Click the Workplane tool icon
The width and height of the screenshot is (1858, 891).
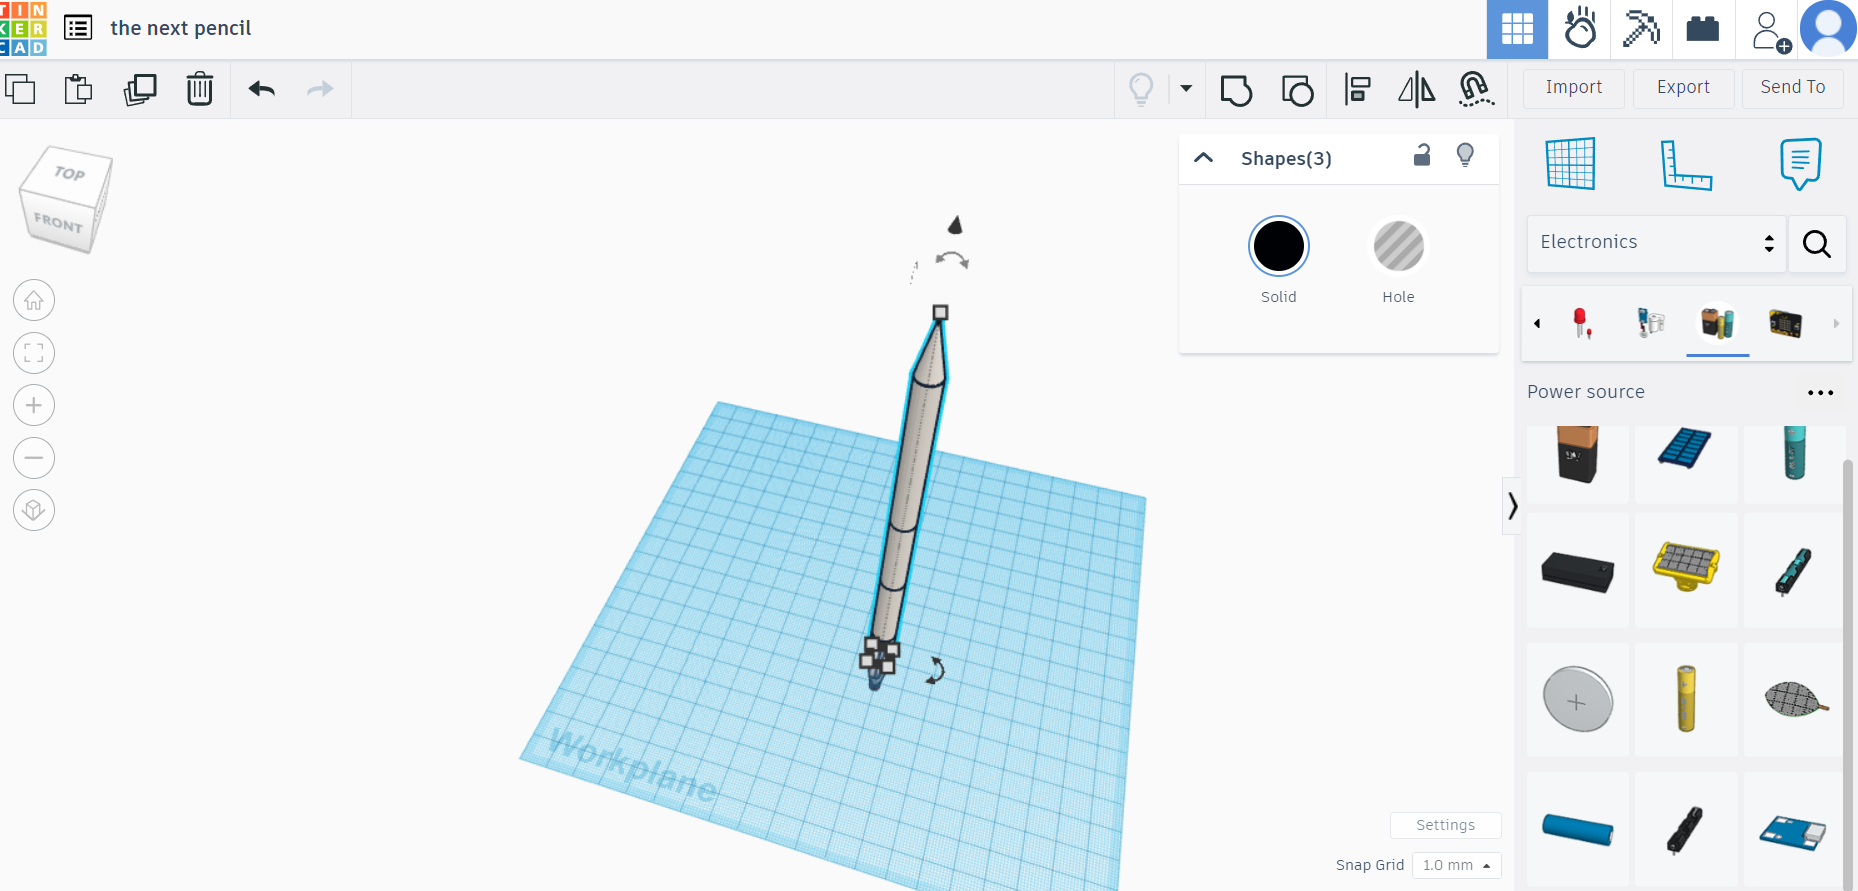pyautogui.click(x=1571, y=163)
